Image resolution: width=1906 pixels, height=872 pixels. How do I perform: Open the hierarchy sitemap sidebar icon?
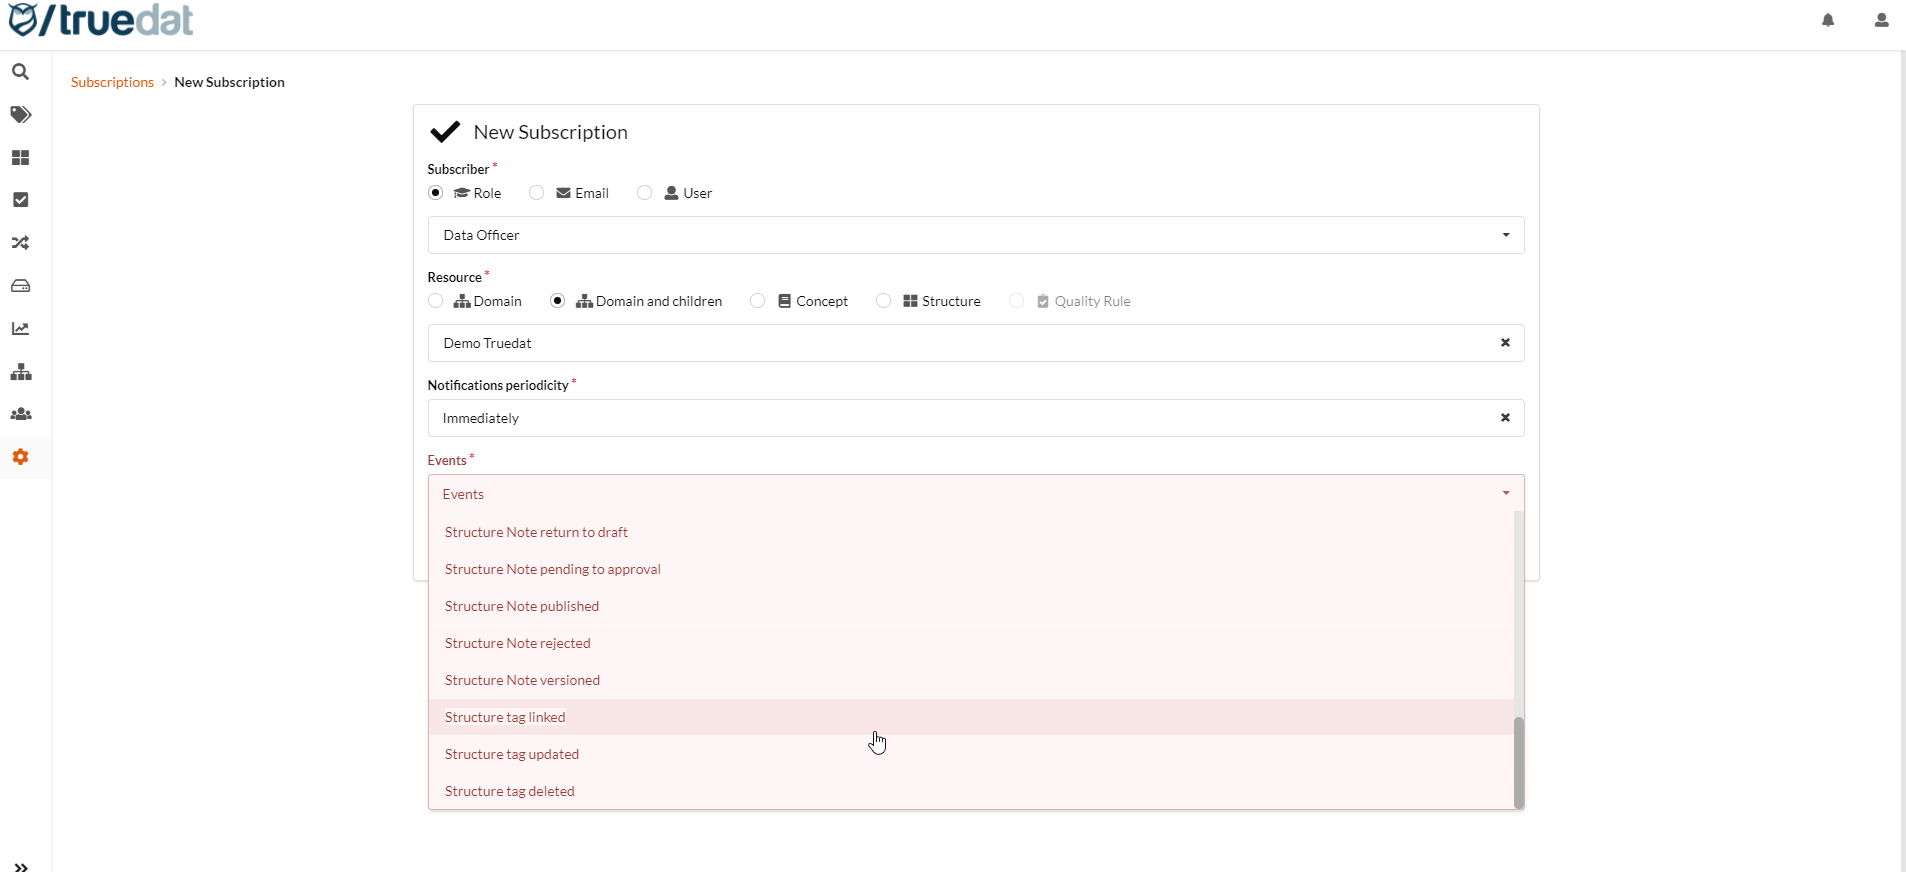pos(20,372)
